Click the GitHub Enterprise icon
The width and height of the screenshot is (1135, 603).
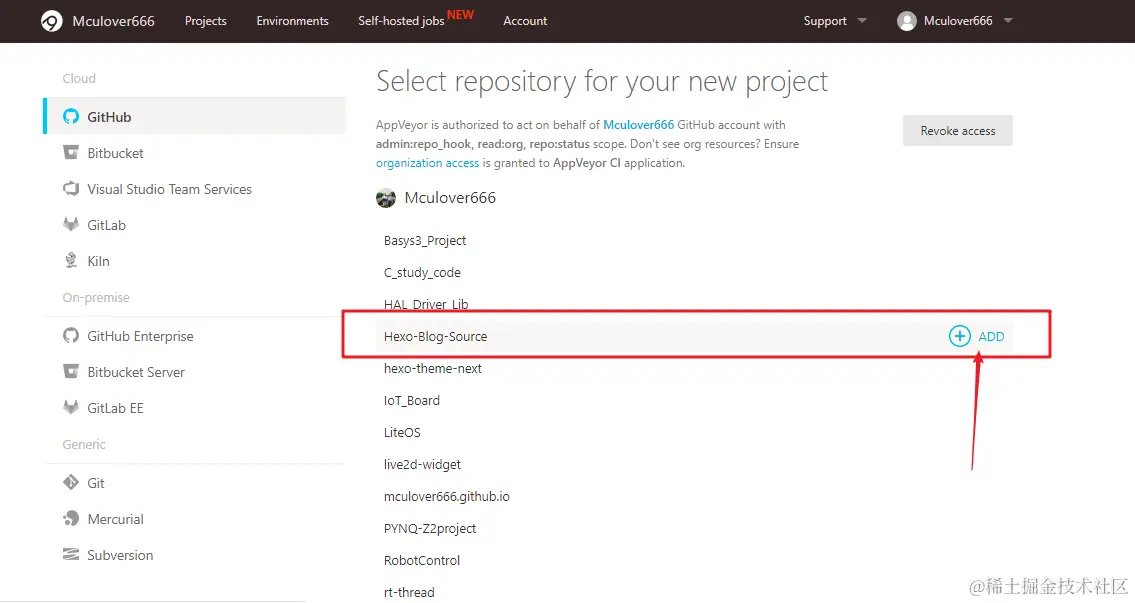click(x=71, y=336)
